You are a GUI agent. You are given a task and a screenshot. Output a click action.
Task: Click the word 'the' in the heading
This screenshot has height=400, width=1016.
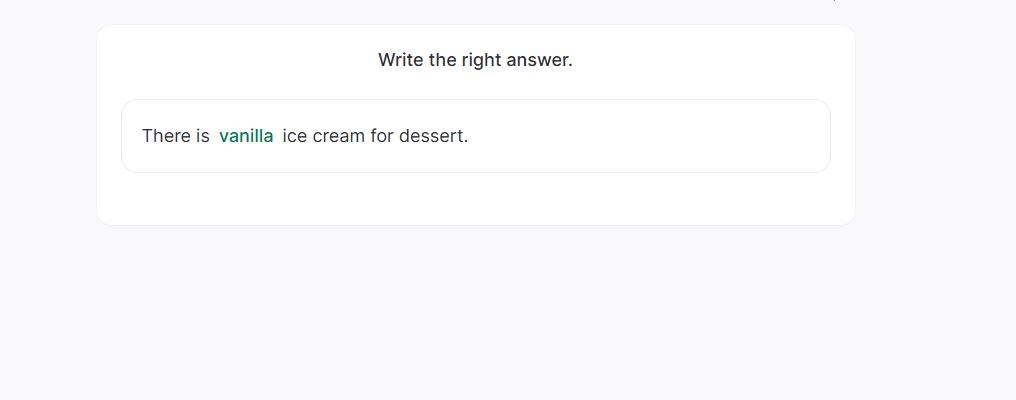pos(444,60)
